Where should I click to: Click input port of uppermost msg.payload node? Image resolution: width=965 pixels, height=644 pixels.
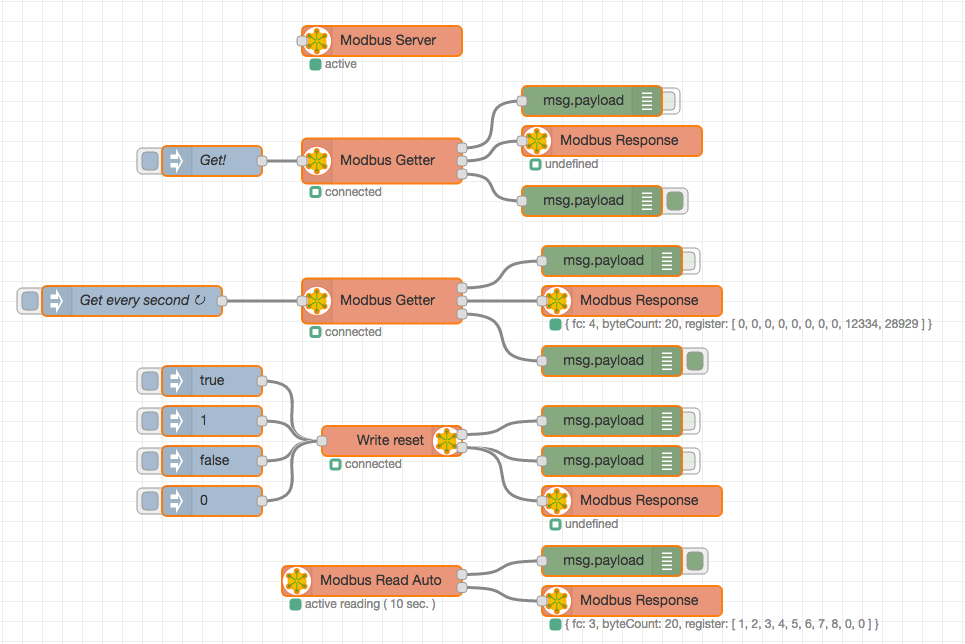pyautogui.click(x=522, y=101)
